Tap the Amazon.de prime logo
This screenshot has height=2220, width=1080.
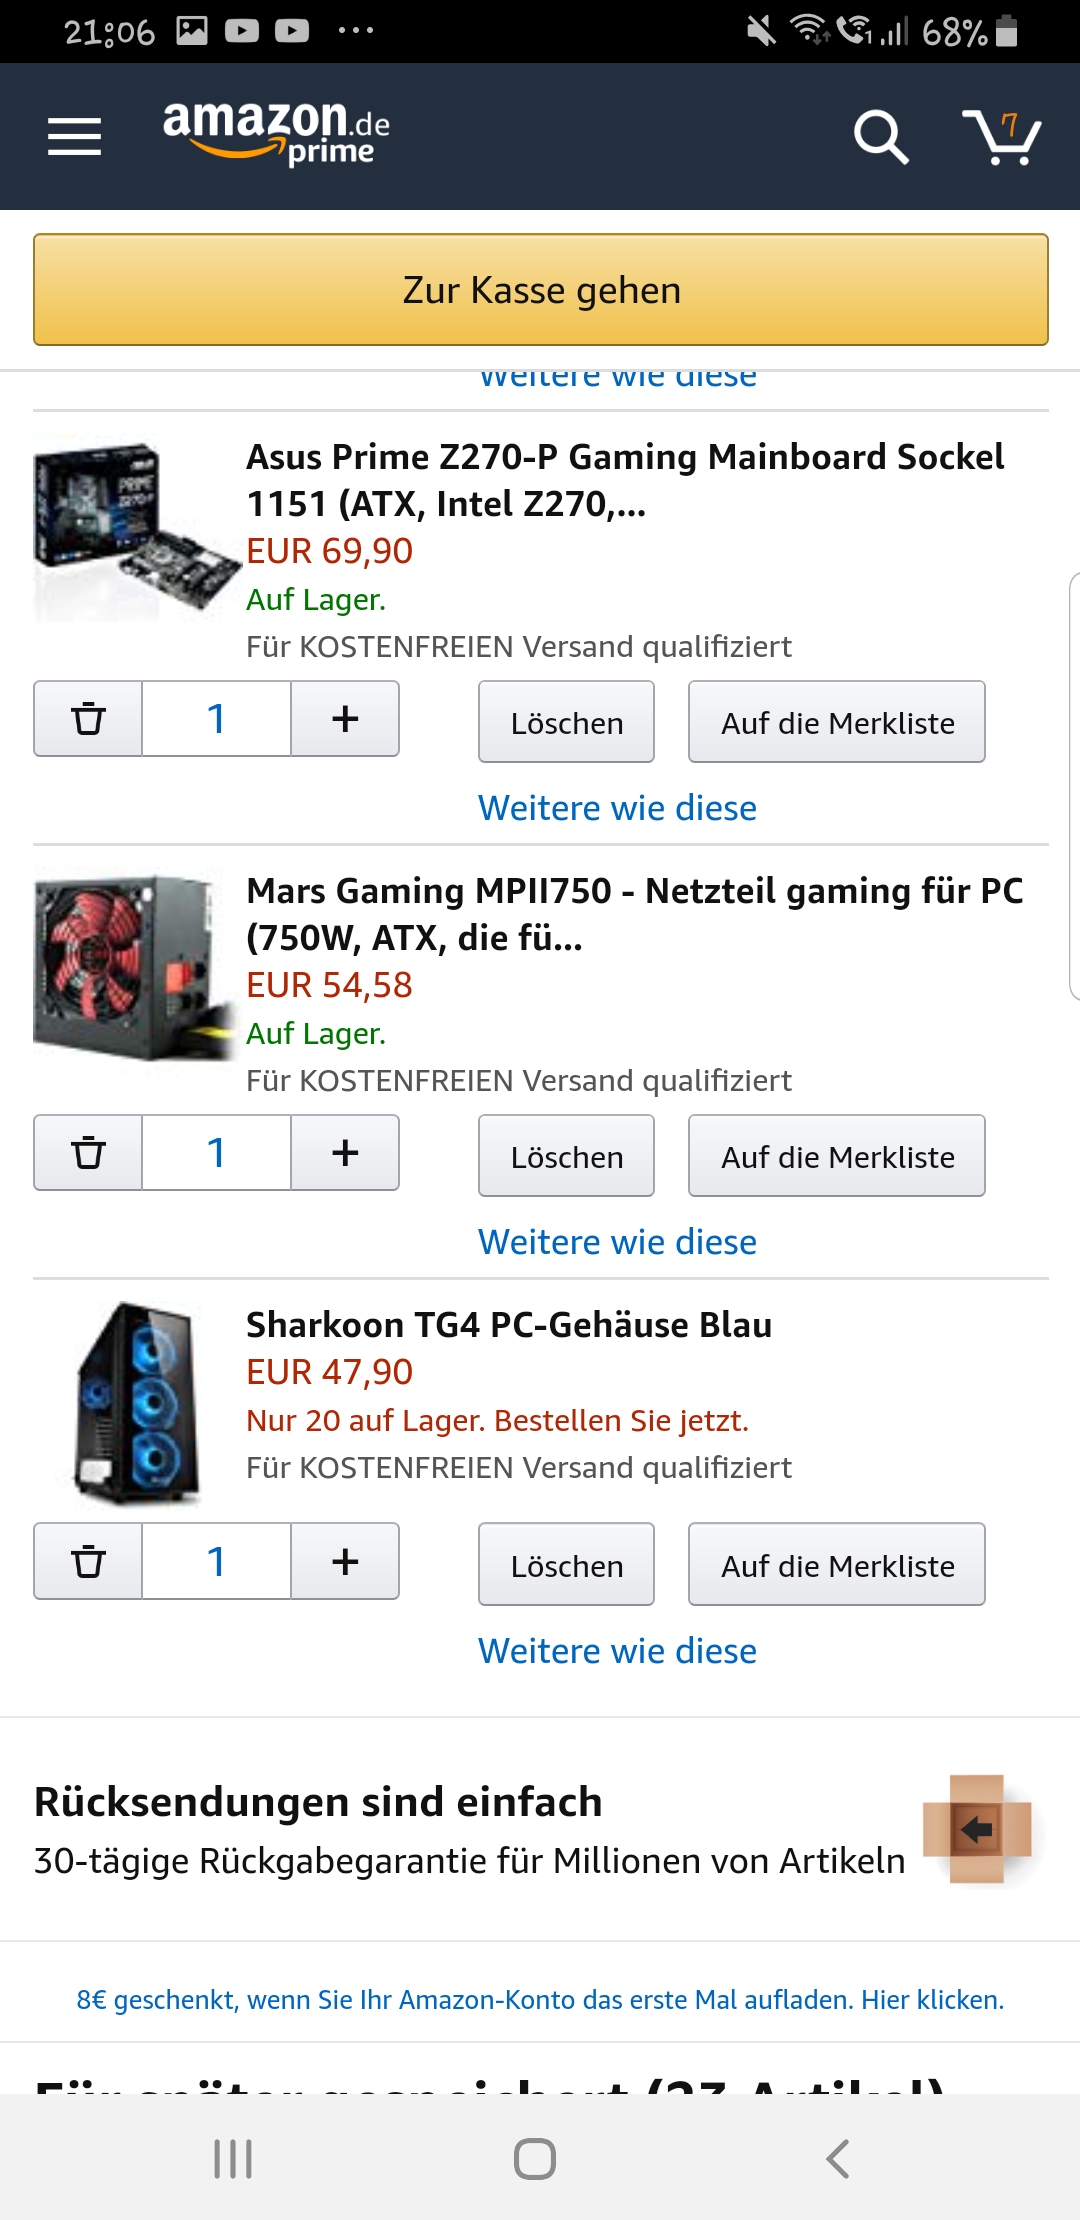[276, 132]
